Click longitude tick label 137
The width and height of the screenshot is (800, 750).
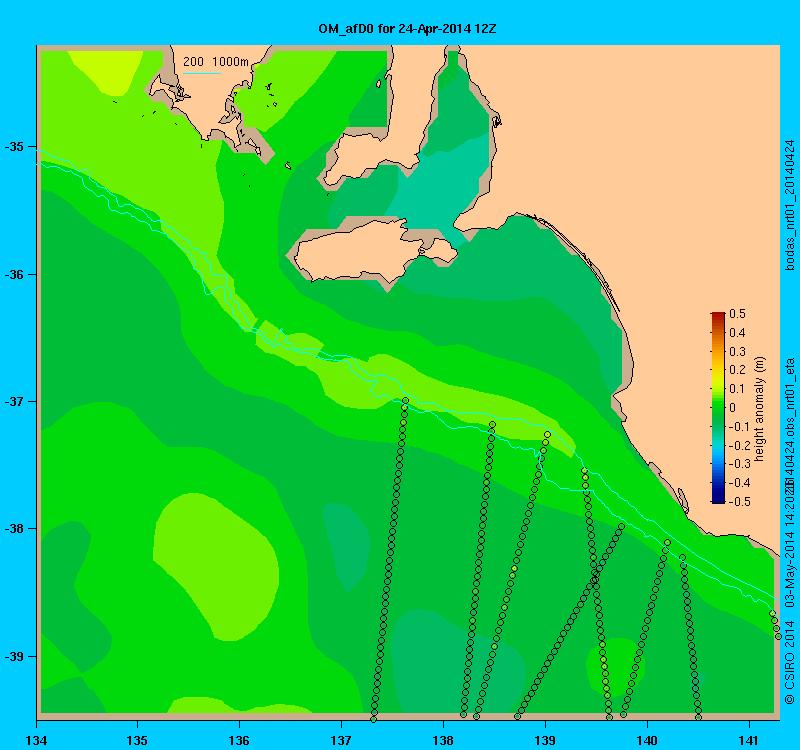click(341, 740)
